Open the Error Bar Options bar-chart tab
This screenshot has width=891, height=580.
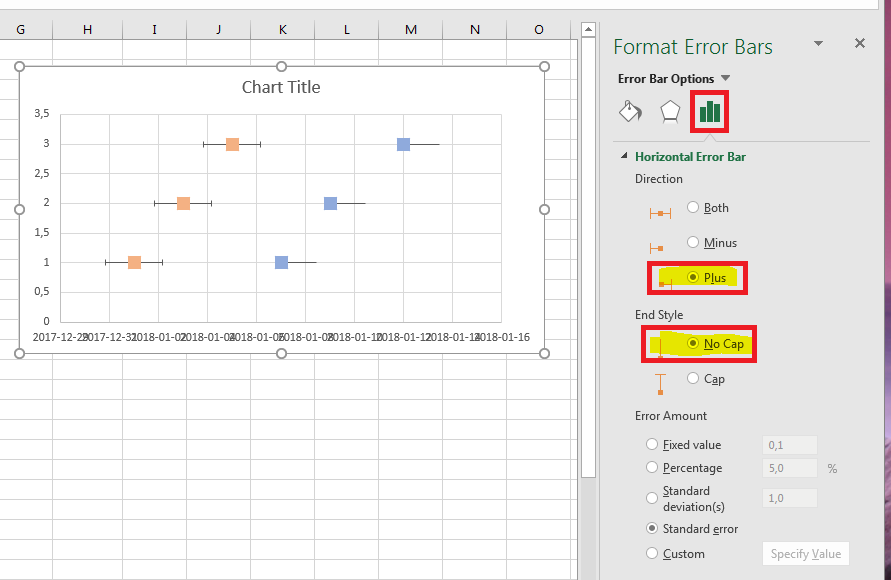tap(710, 111)
